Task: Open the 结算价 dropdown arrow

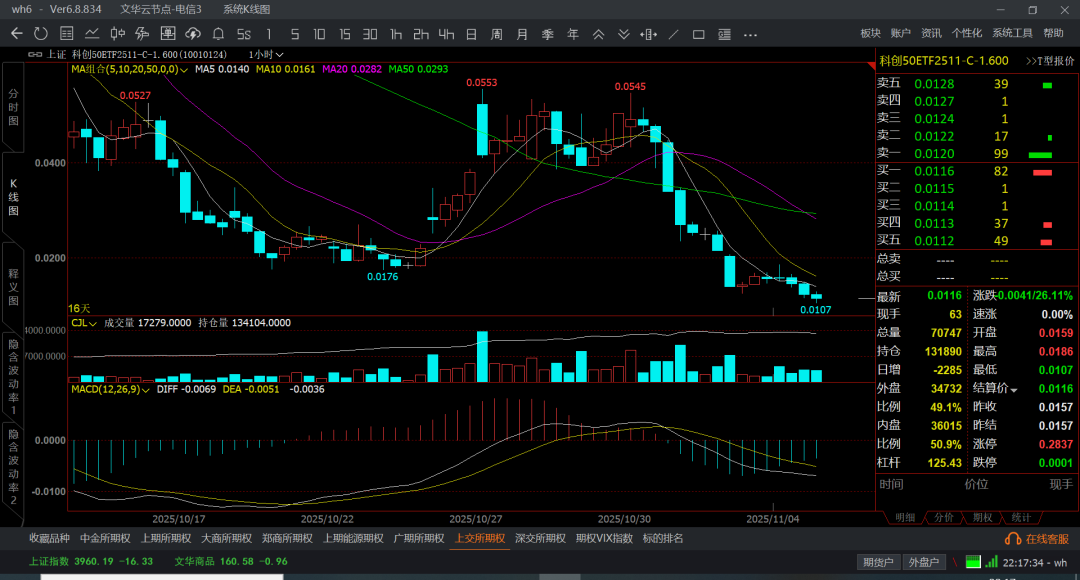Action: [1014, 389]
